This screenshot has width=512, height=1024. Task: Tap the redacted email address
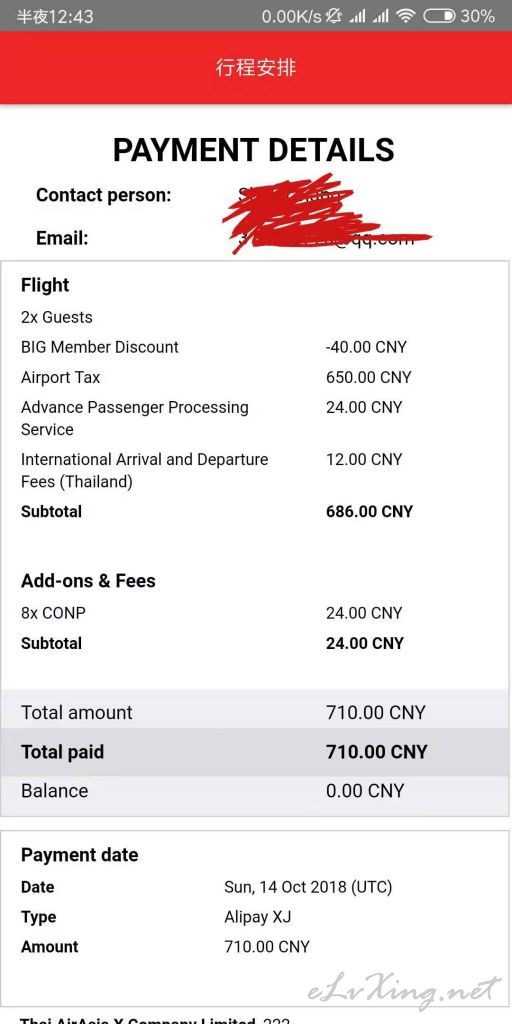click(327, 238)
